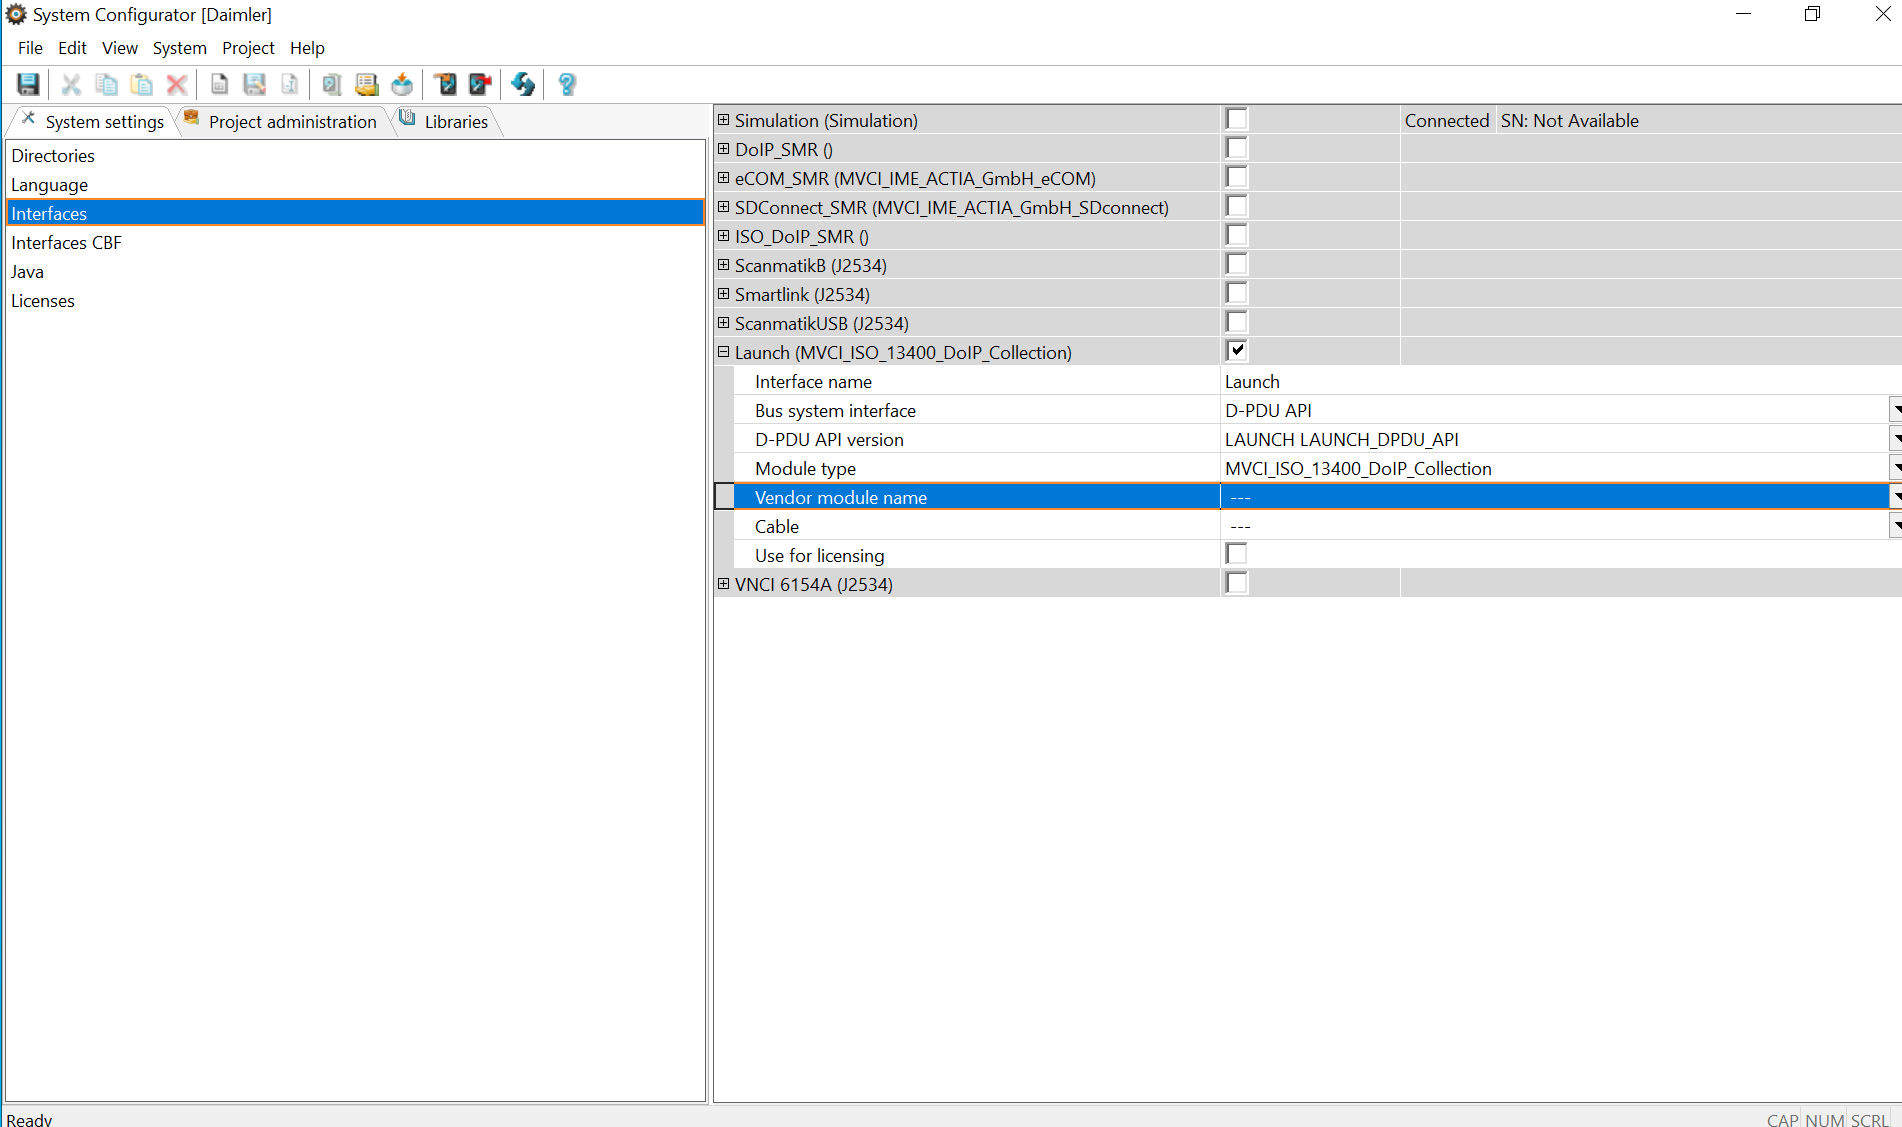
Task: Enable the ScanmatikUSB interface checkbox
Action: point(1237,322)
